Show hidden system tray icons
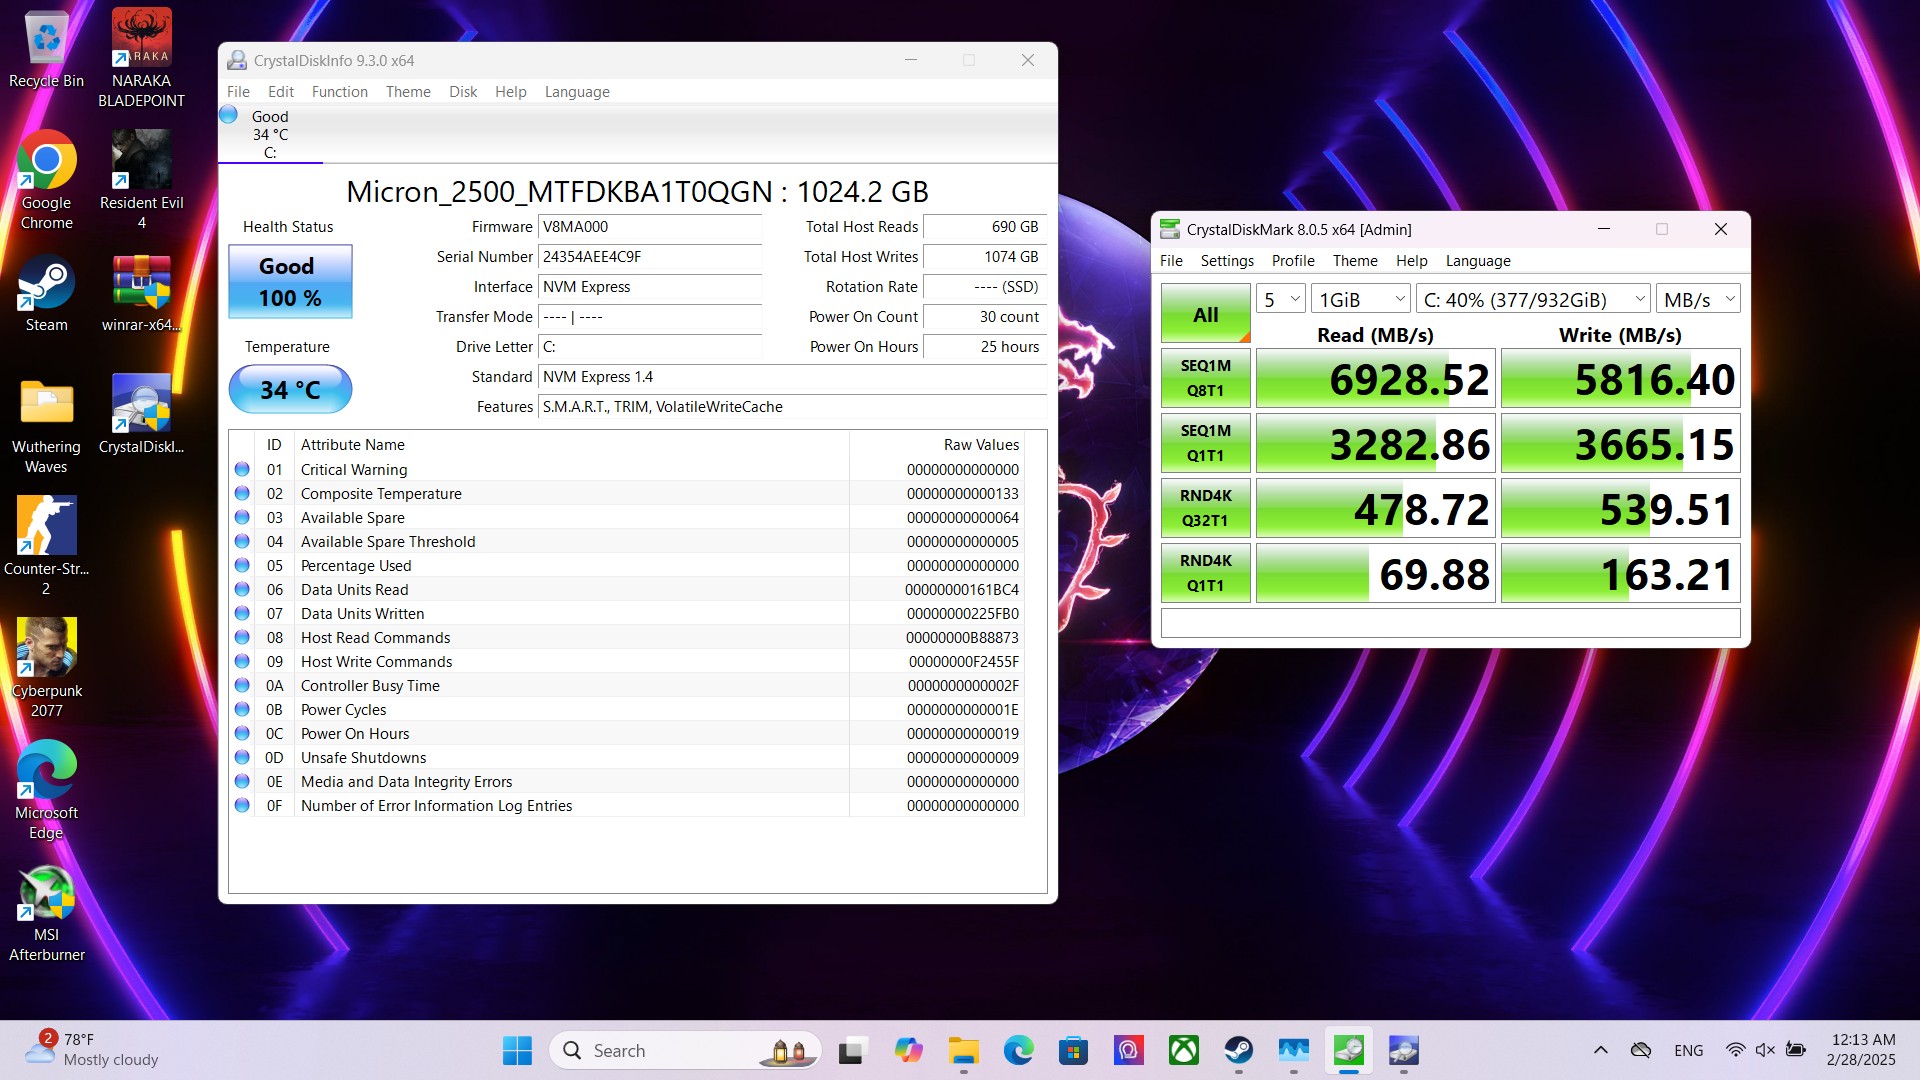This screenshot has height=1080, width=1920. click(1601, 1050)
